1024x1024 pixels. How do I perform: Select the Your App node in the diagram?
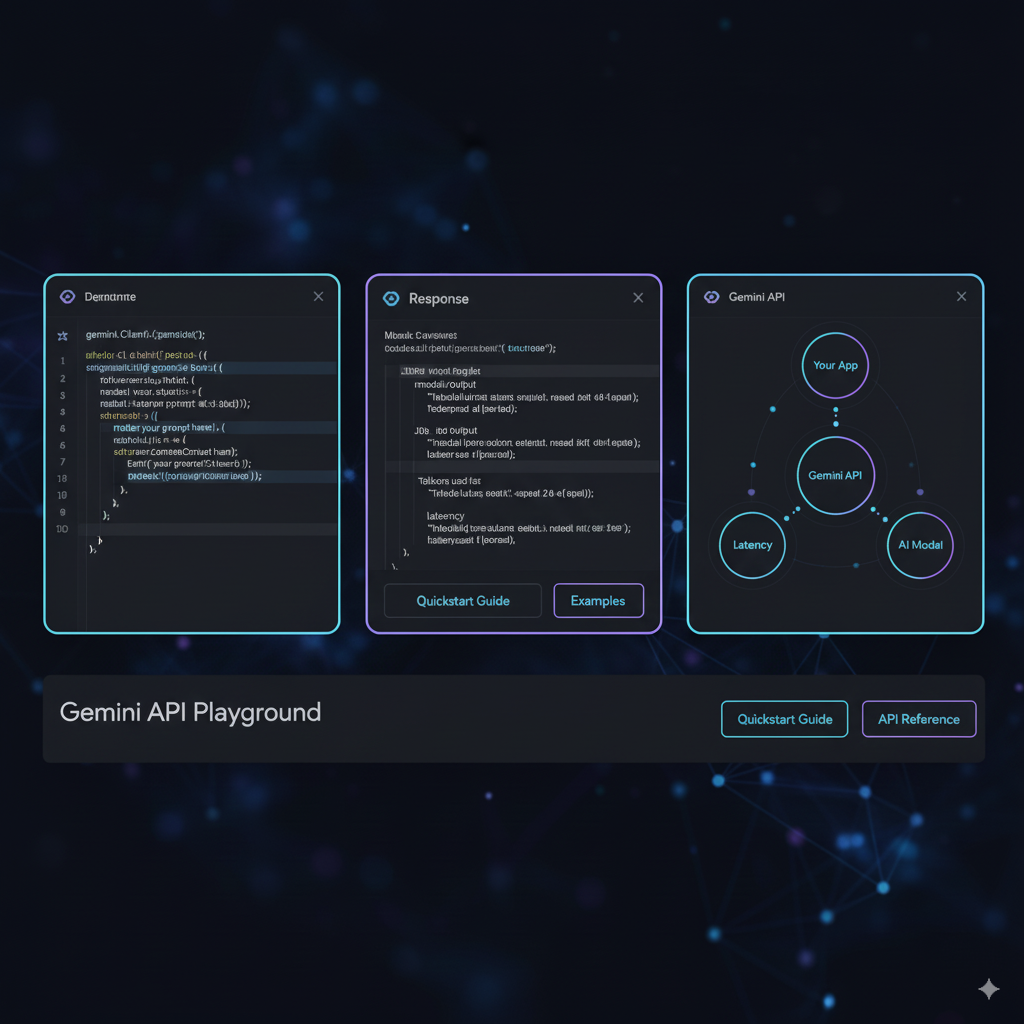click(x=835, y=366)
